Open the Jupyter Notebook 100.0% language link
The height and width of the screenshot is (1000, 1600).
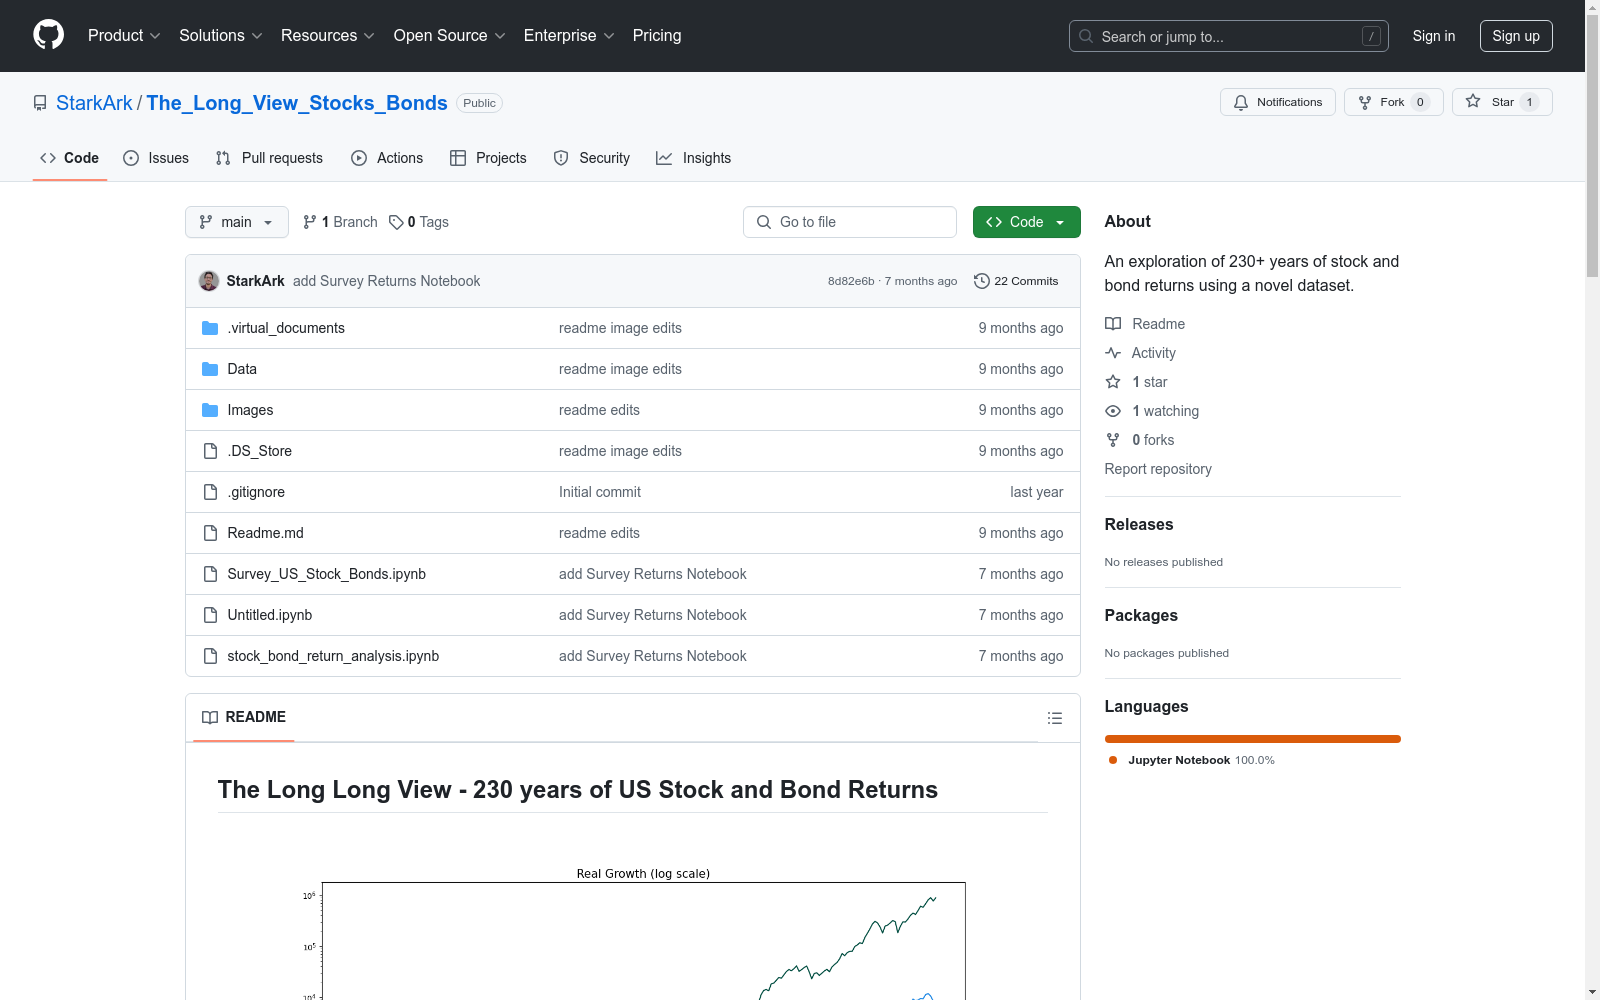tap(1192, 760)
